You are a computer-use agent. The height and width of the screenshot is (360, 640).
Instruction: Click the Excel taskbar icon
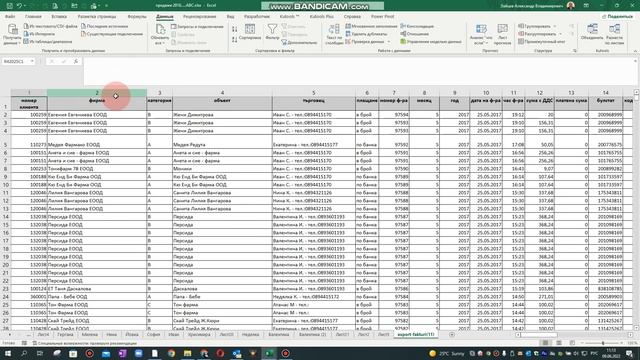coord(269,353)
